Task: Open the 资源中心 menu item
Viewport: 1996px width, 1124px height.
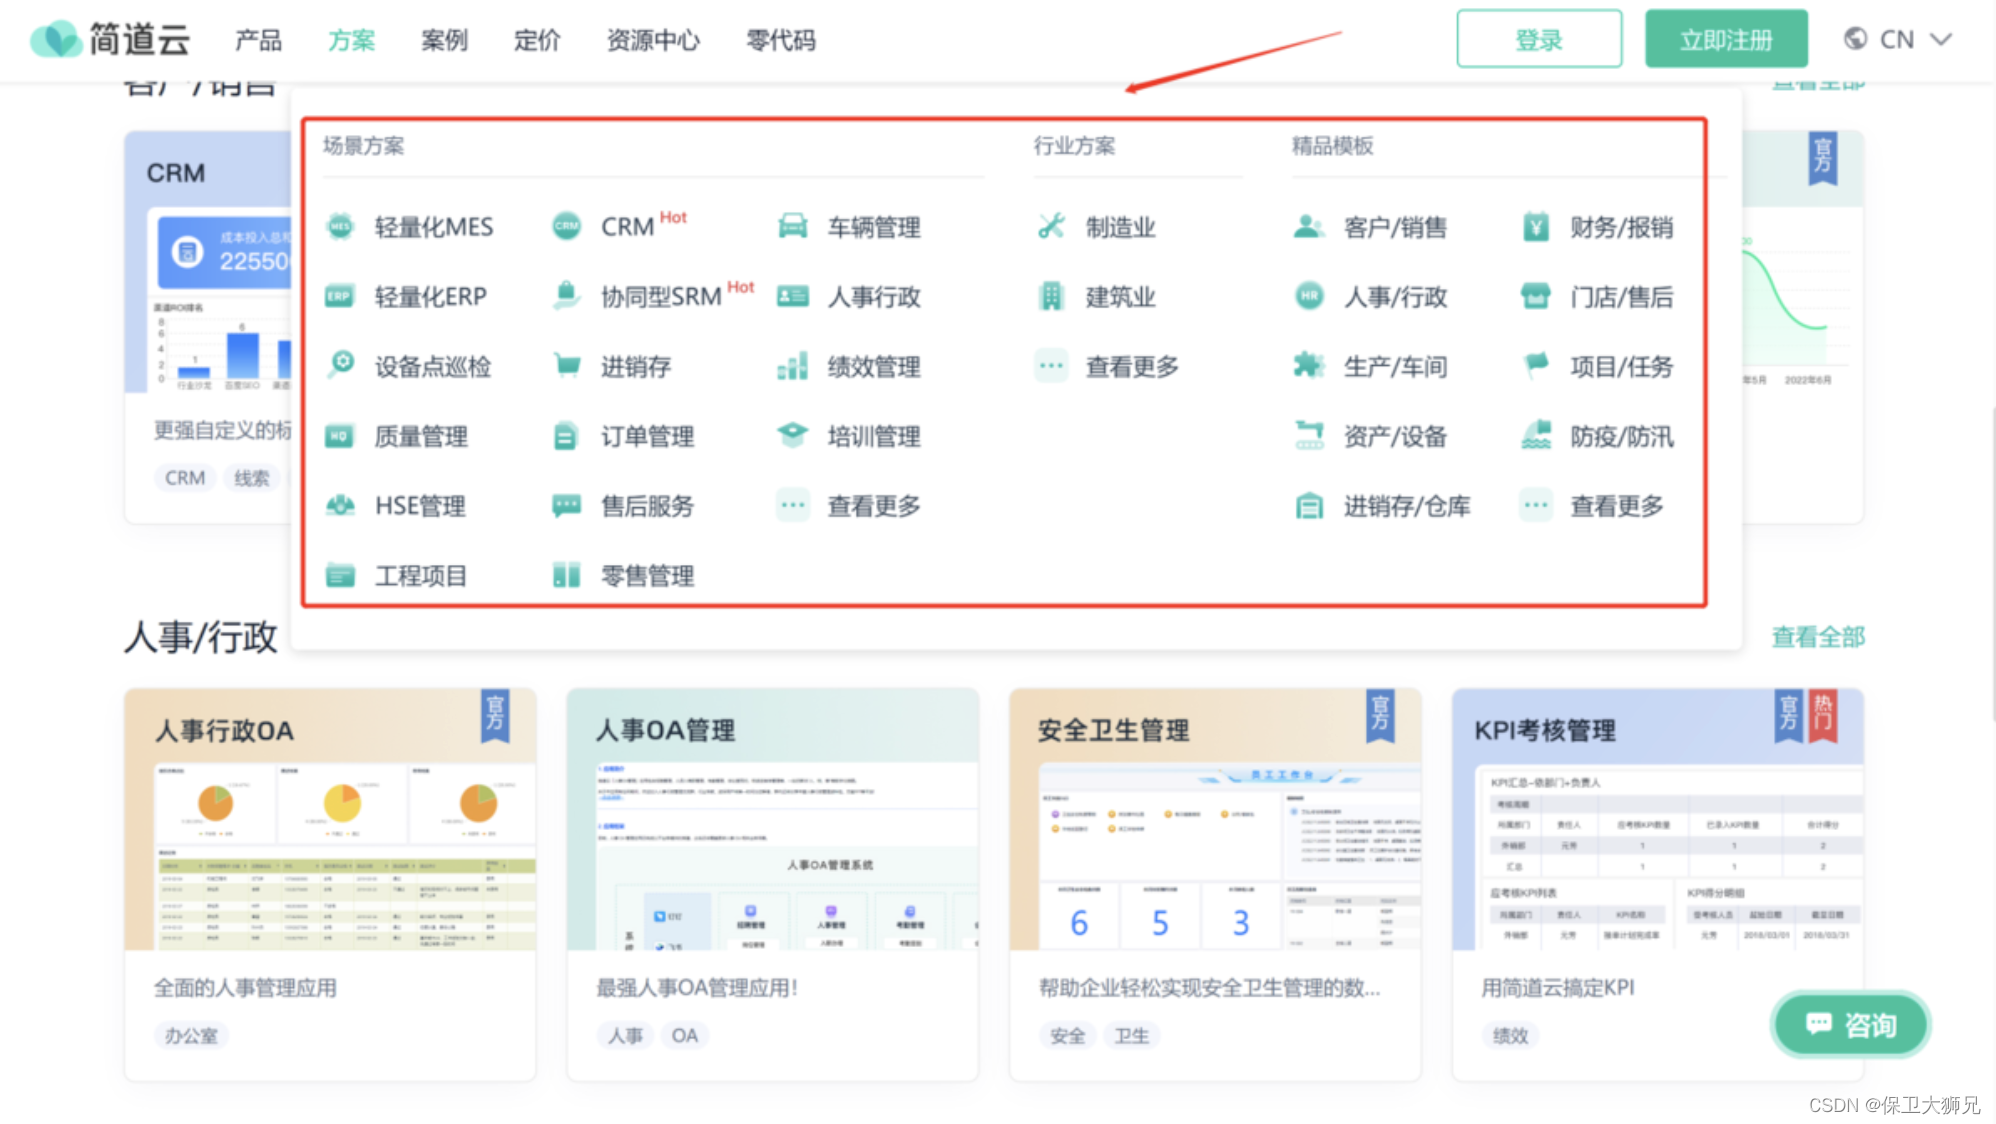Action: pos(653,41)
